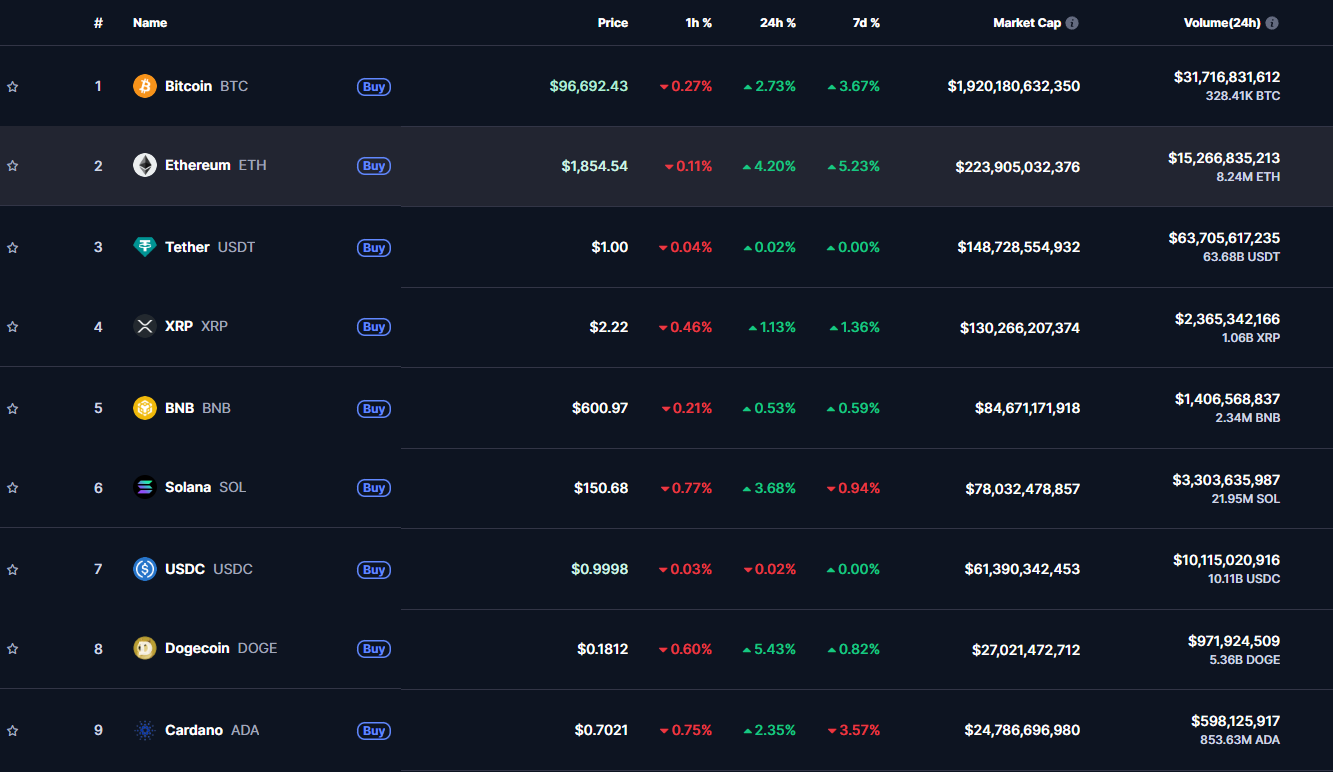Star USDC for the watchlist
Screen dimensions: 1333x772
click(x=13, y=570)
